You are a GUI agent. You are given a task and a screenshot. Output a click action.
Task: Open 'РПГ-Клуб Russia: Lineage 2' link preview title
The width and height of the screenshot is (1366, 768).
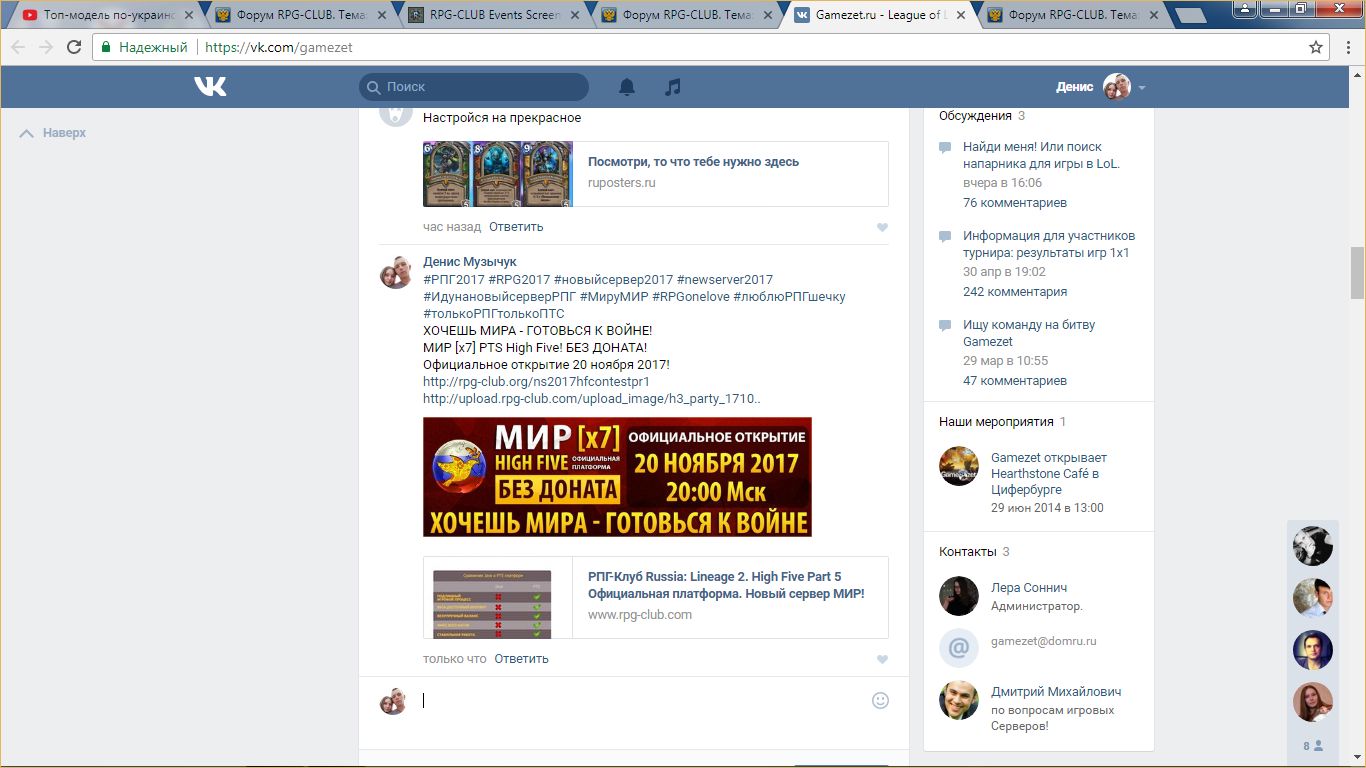click(726, 585)
